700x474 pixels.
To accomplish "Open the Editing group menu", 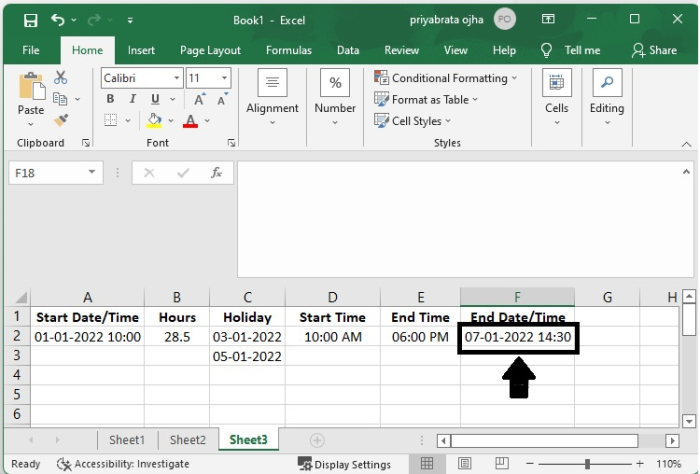I will (x=607, y=98).
